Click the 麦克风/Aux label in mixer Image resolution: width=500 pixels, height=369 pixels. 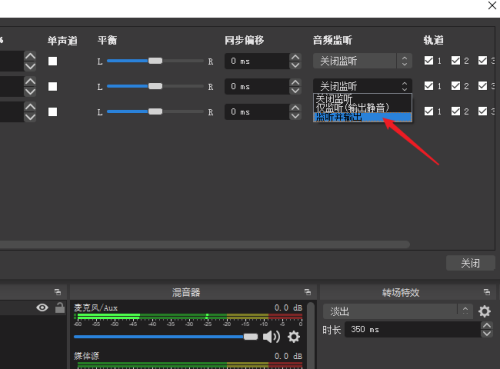(x=96, y=308)
